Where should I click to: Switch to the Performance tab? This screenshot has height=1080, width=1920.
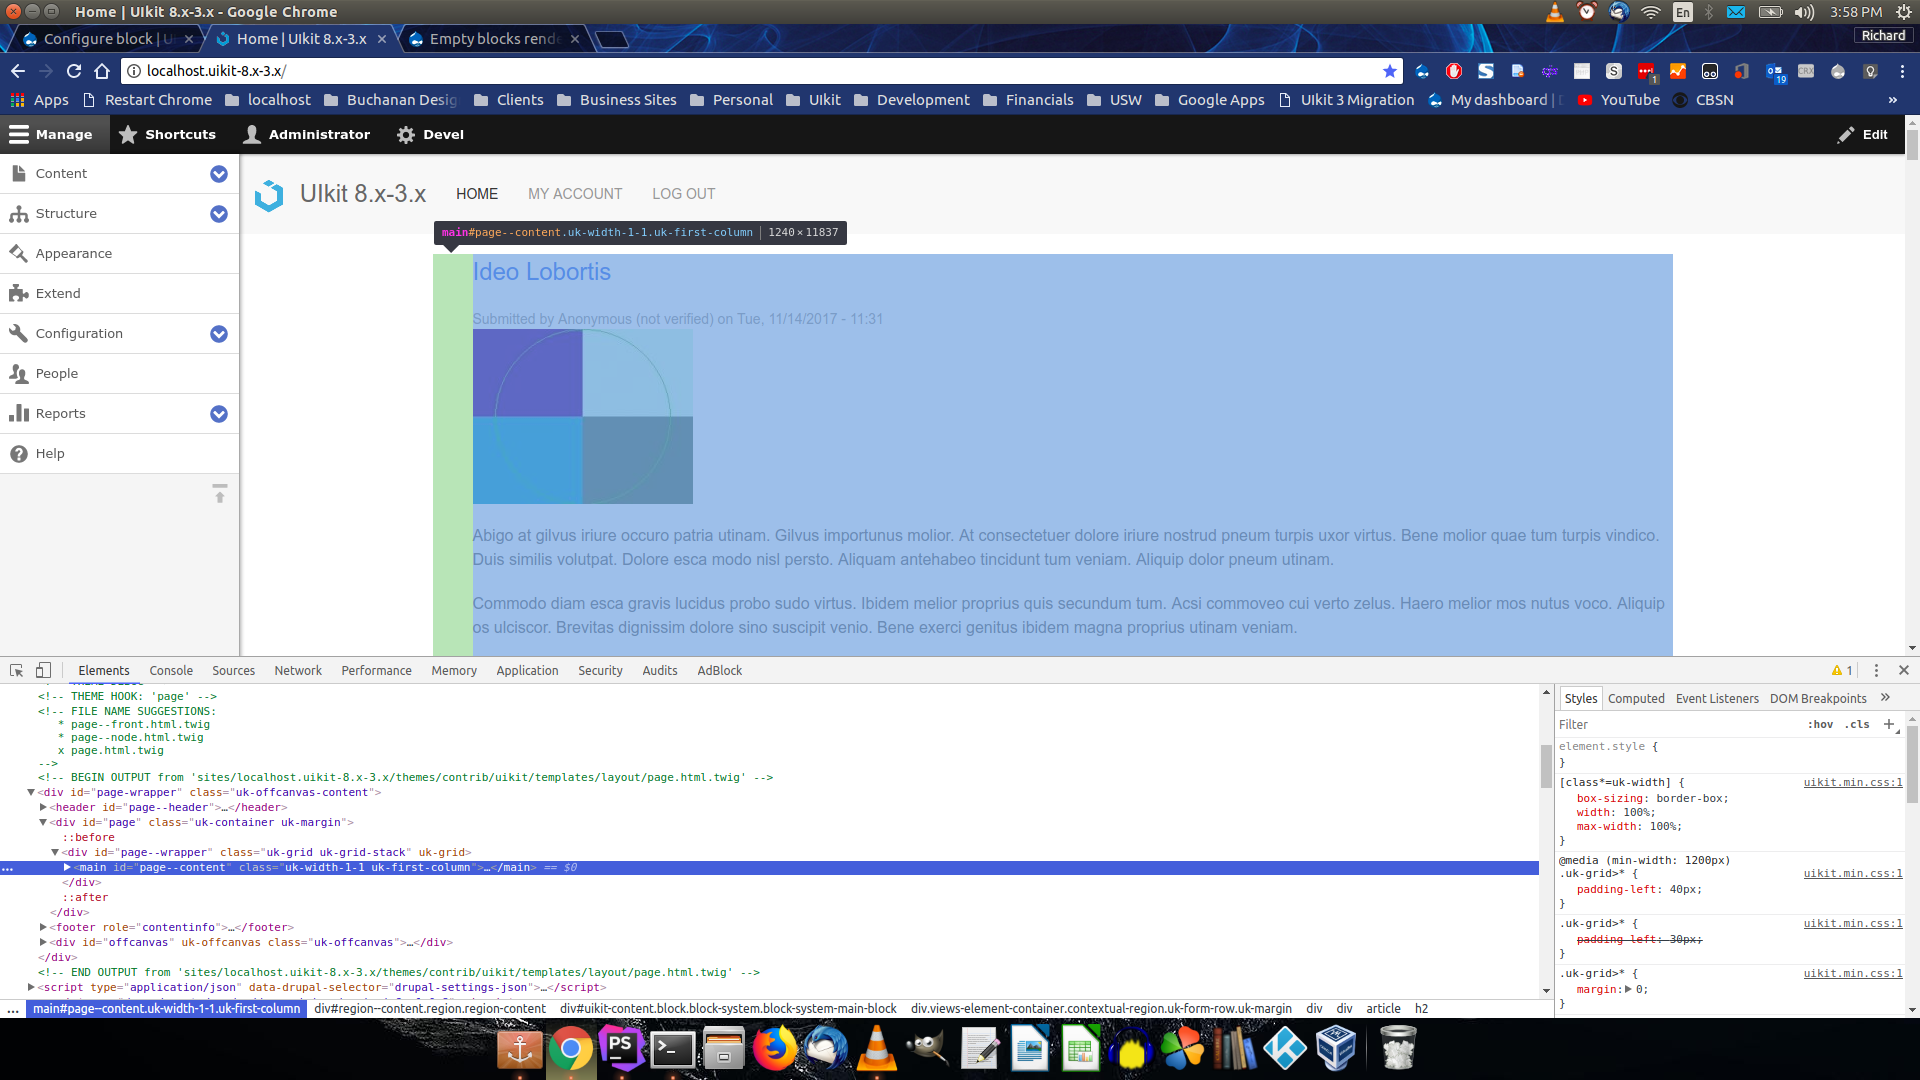376,670
